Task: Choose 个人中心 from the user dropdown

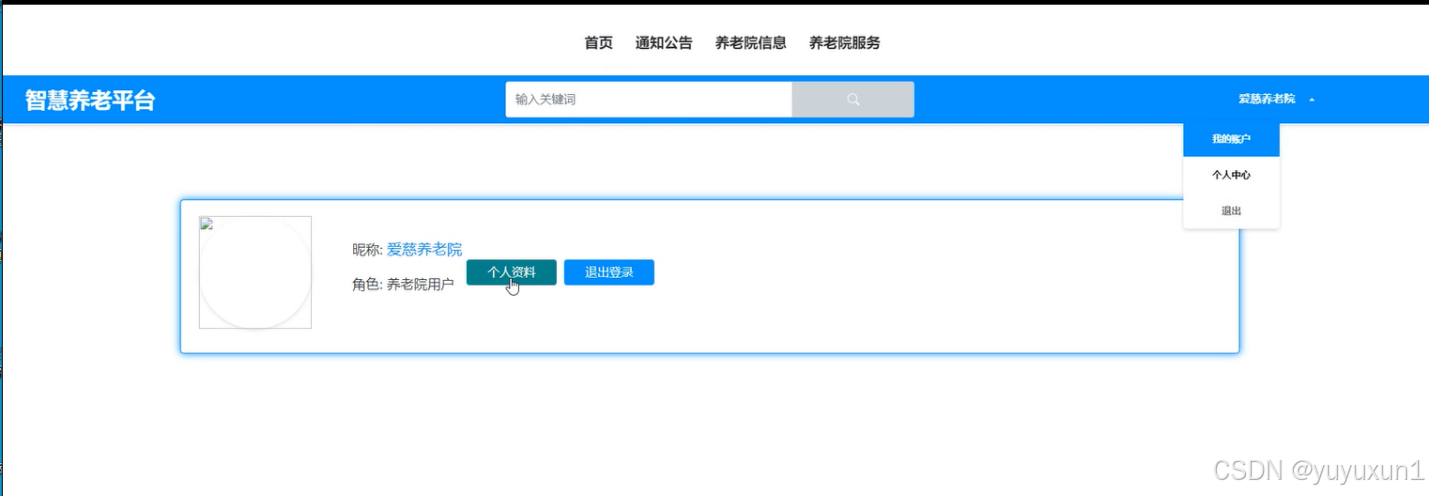Action: [x=1231, y=175]
